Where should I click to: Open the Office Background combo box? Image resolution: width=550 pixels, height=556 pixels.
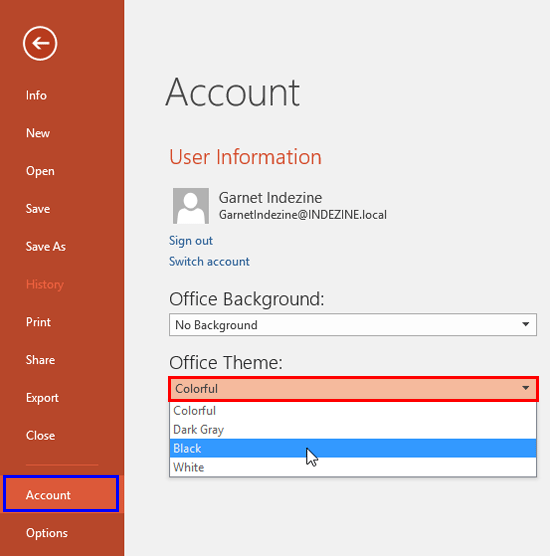[353, 324]
